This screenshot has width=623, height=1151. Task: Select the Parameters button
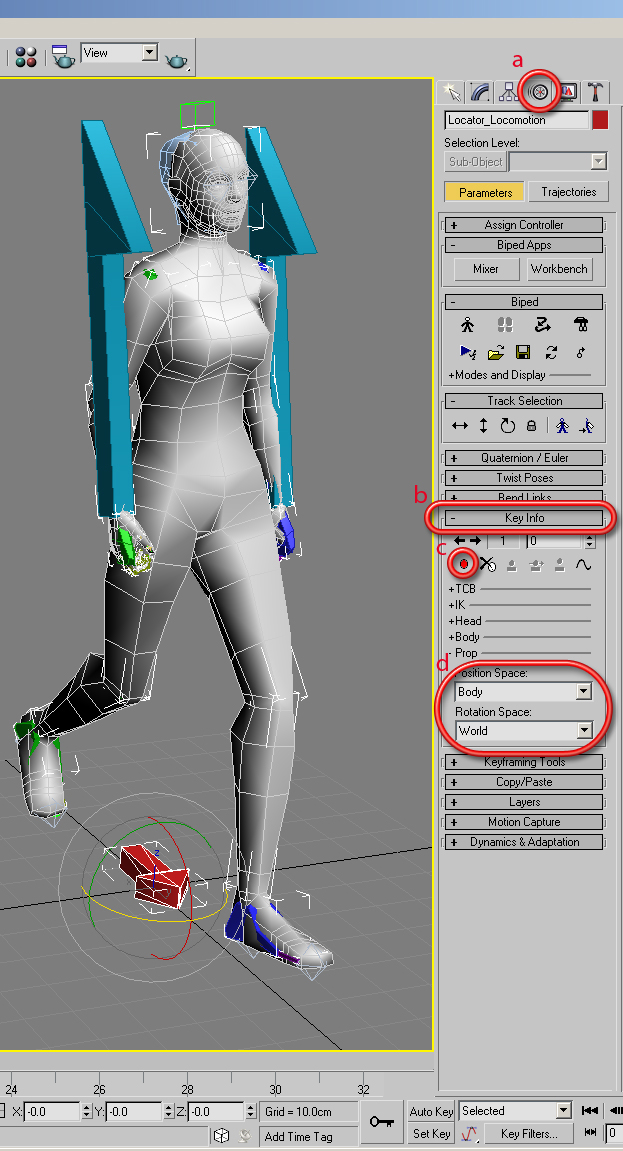(484, 192)
